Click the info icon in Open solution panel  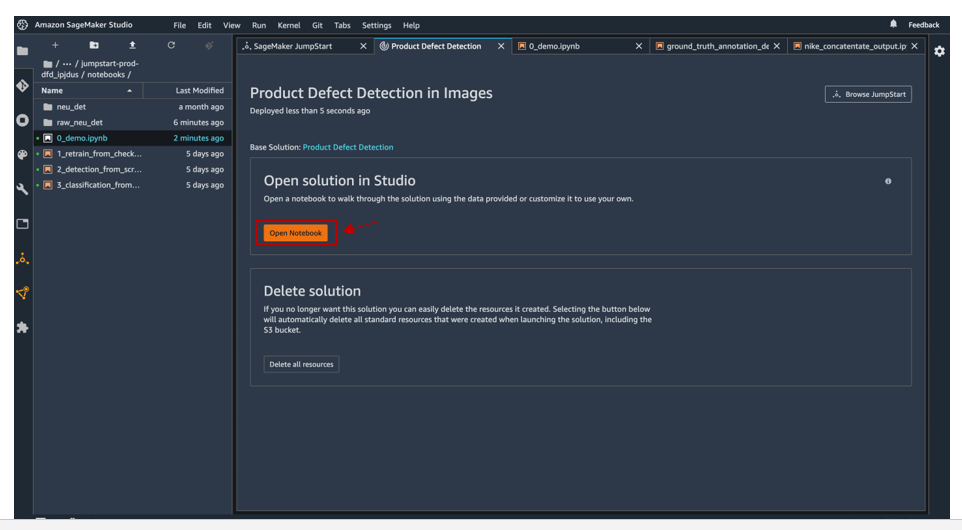[888, 181]
